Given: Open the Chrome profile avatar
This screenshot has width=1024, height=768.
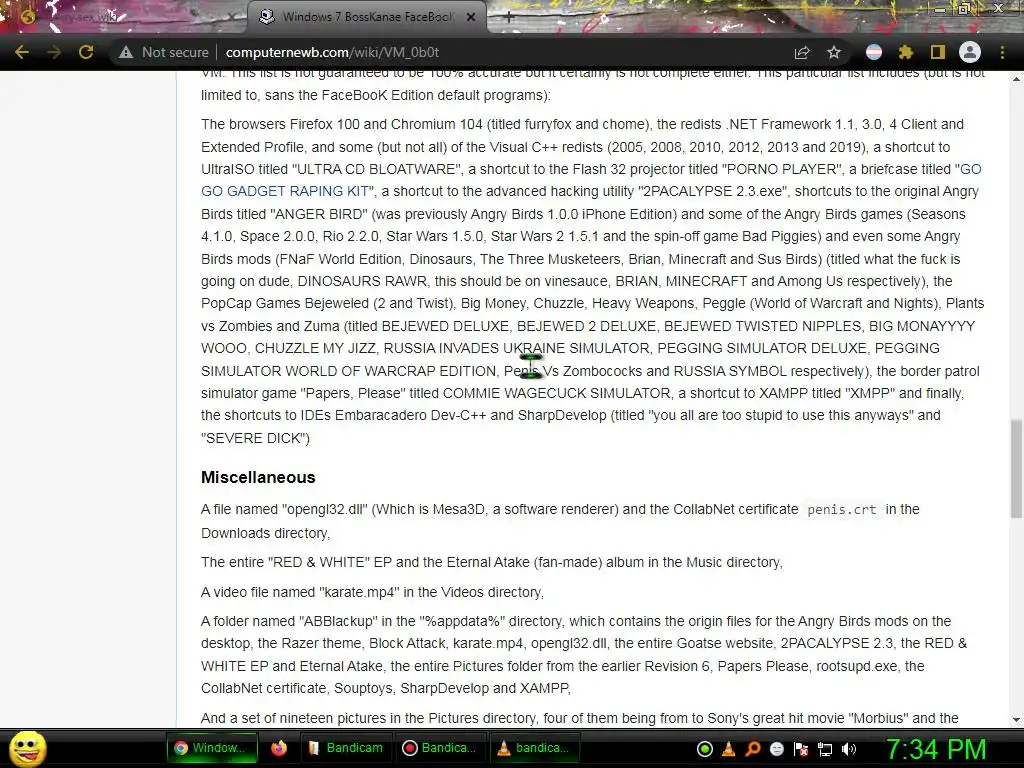Looking at the screenshot, I should (970, 52).
